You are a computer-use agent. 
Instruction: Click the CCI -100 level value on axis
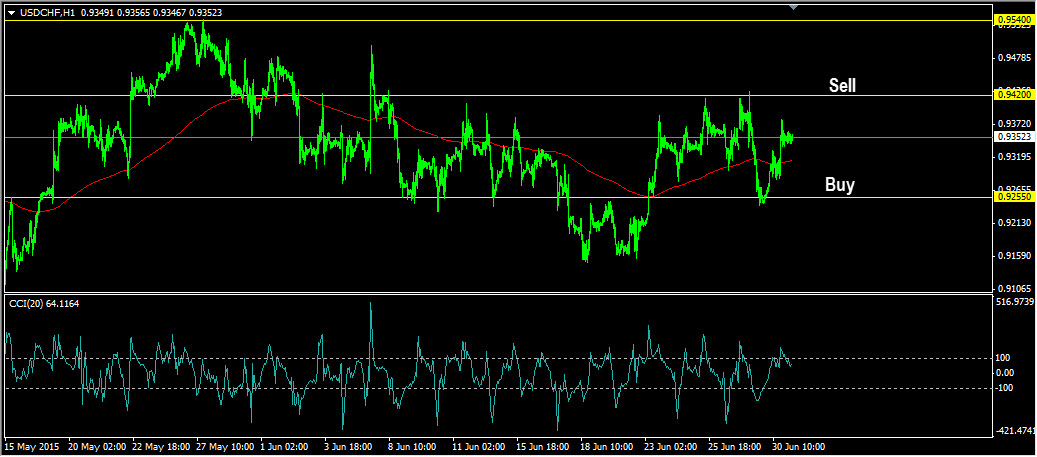(1005, 388)
